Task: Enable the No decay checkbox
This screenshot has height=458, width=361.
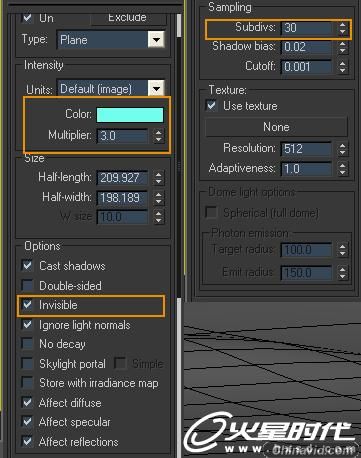Action: pyautogui.click(x=27, y=344)
